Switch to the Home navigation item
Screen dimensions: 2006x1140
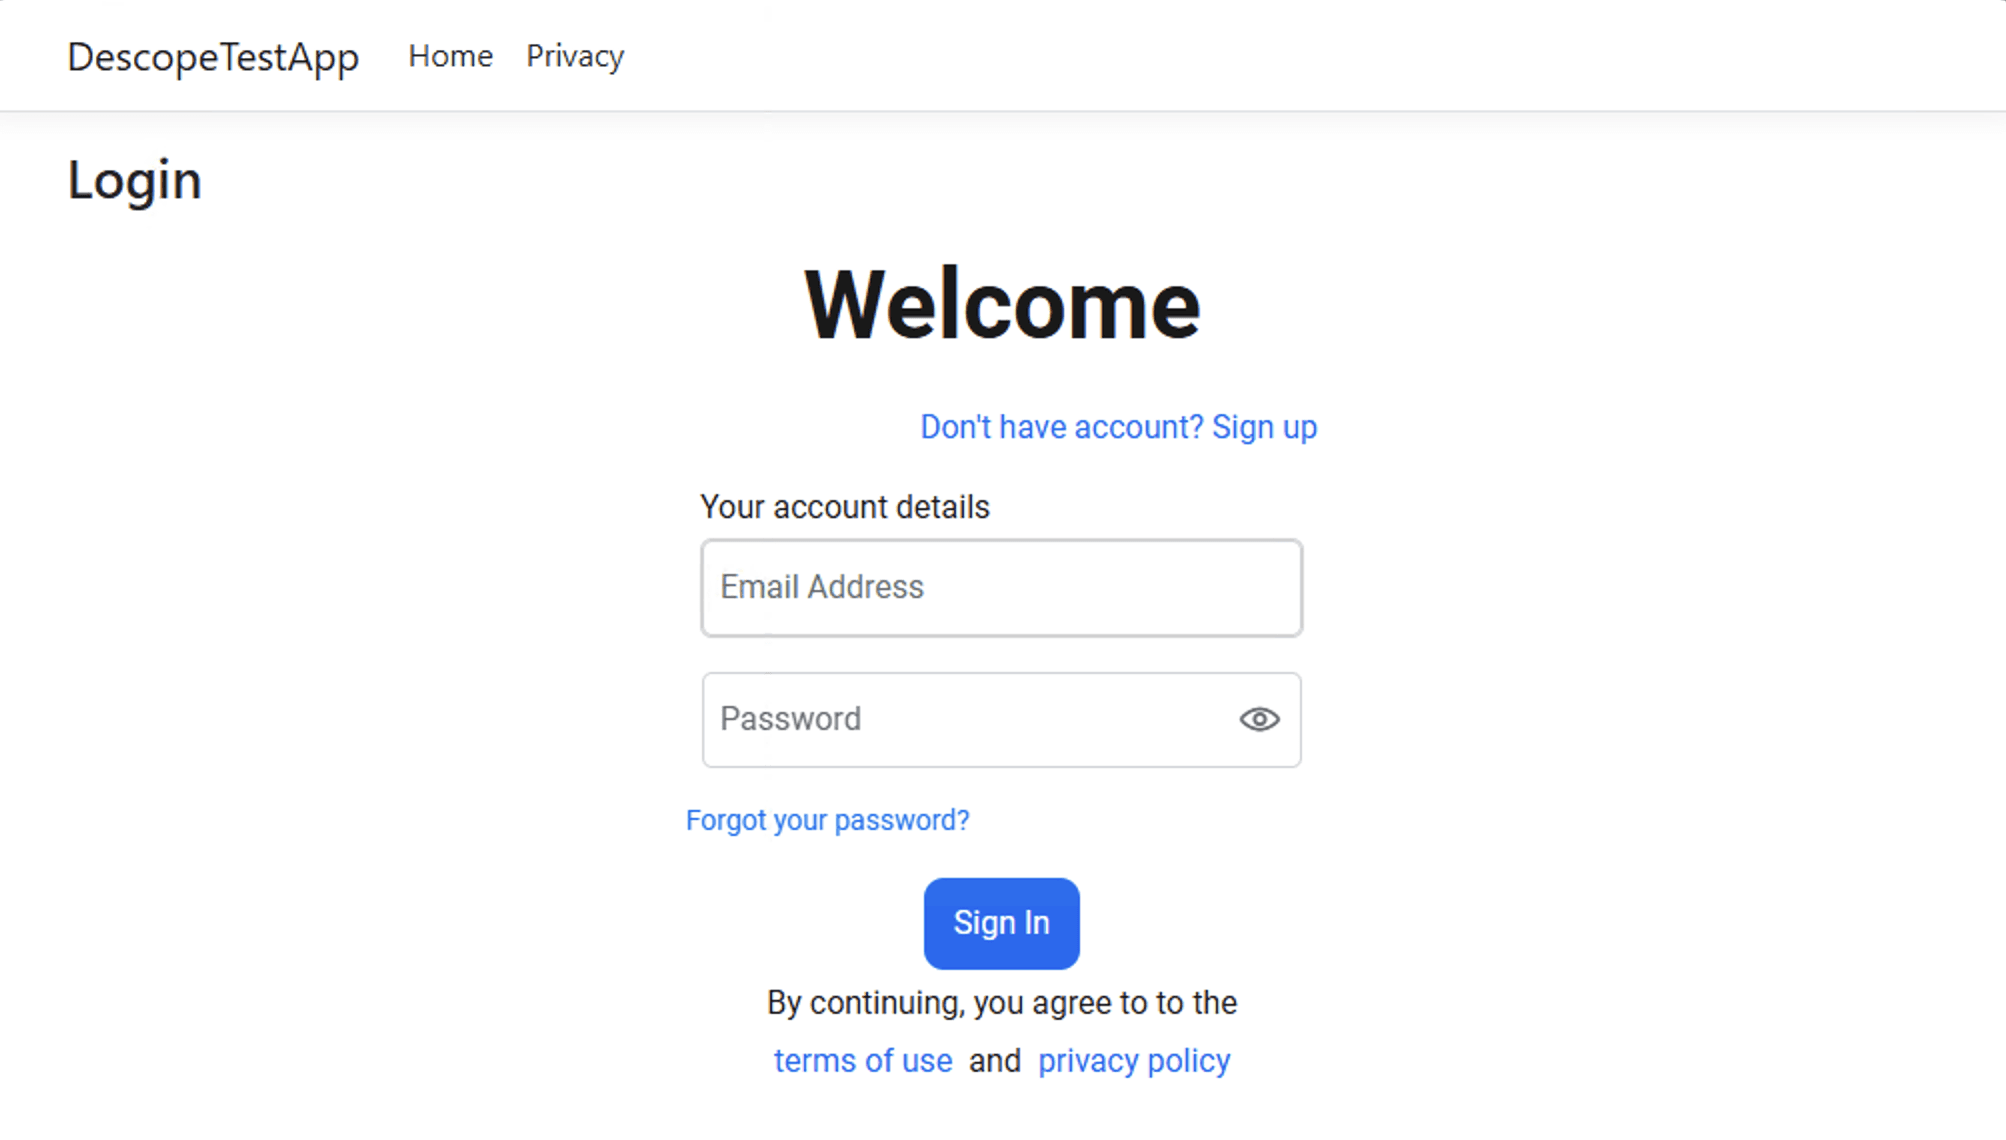[449, 56]
